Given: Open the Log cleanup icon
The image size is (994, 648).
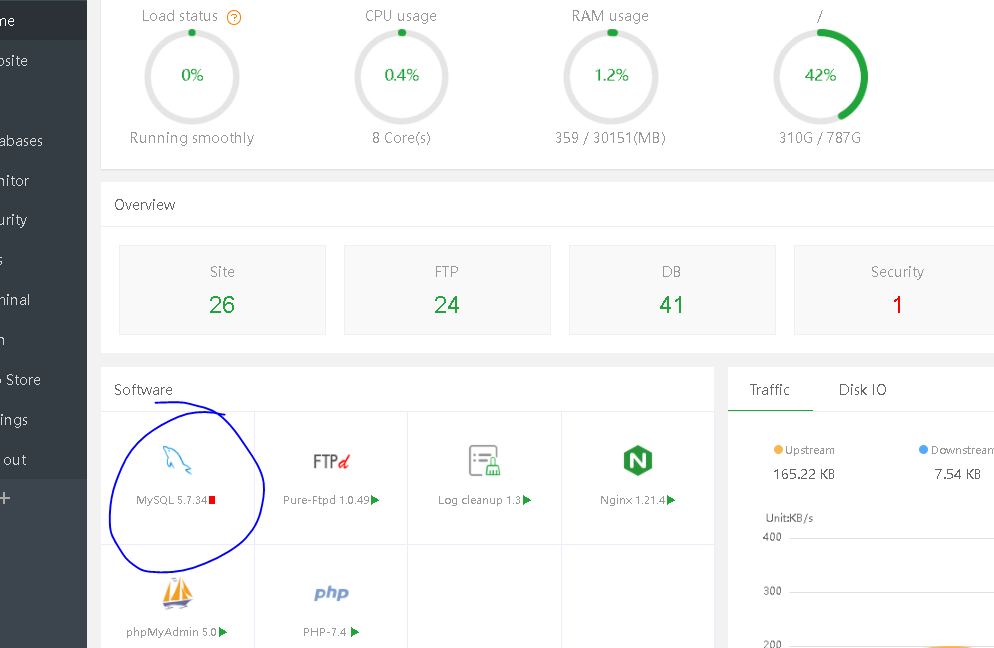Looking at the screenshot, I should tap(484, 460).
